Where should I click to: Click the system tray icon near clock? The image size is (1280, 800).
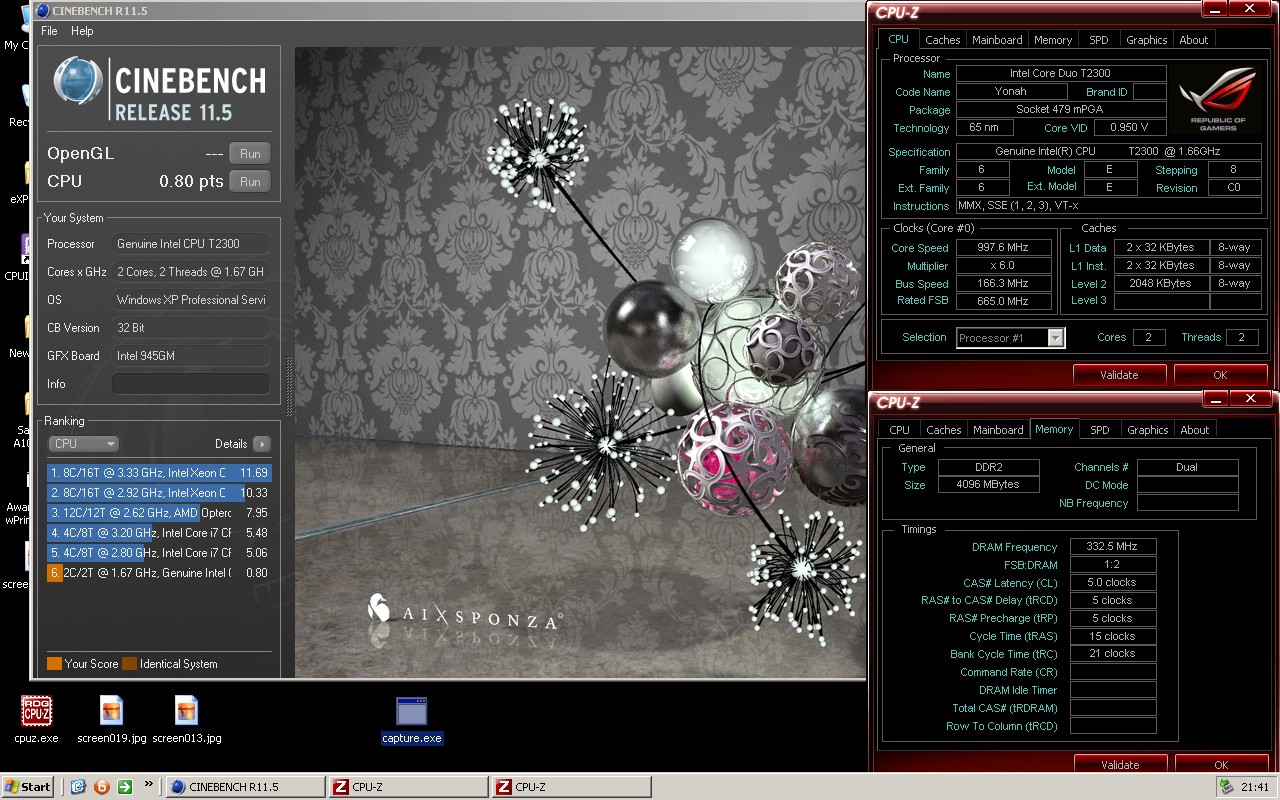(x=1226, y=787)
